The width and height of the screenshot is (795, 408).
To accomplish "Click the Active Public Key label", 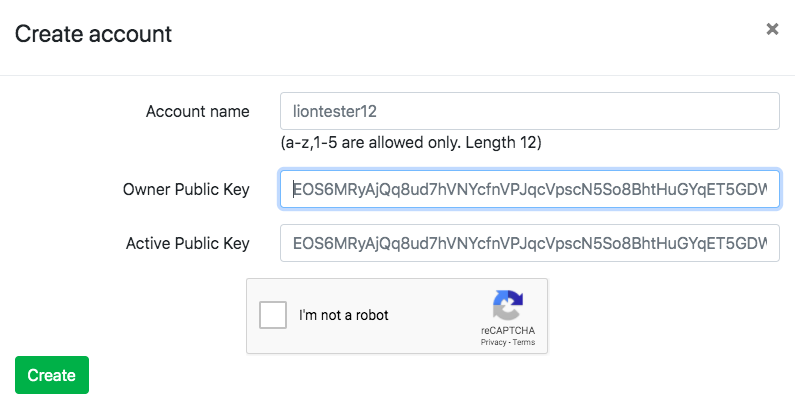I will pos(188,243).
